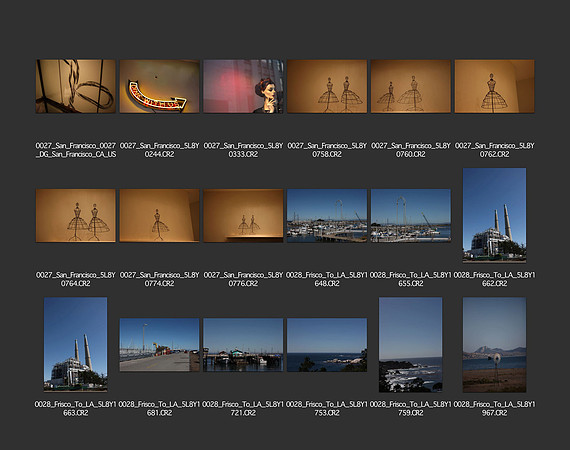The height and width of the screenshot is (450, 570).
Task: Click the filename label 0027_San_Francisco_5L8Y0764.CR2
Action: [76, 279]
